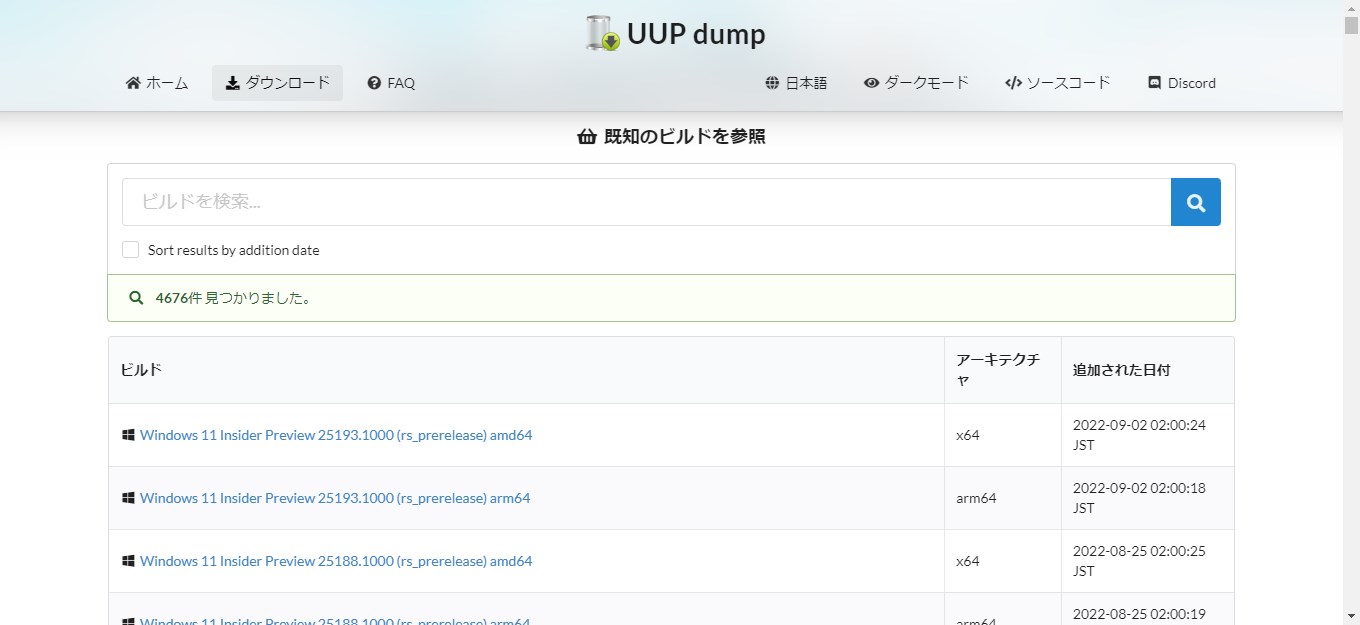This screenshot has height=625, width=1360.
Task: Click green magnifier icon in results banner
Action: (136, 298)
